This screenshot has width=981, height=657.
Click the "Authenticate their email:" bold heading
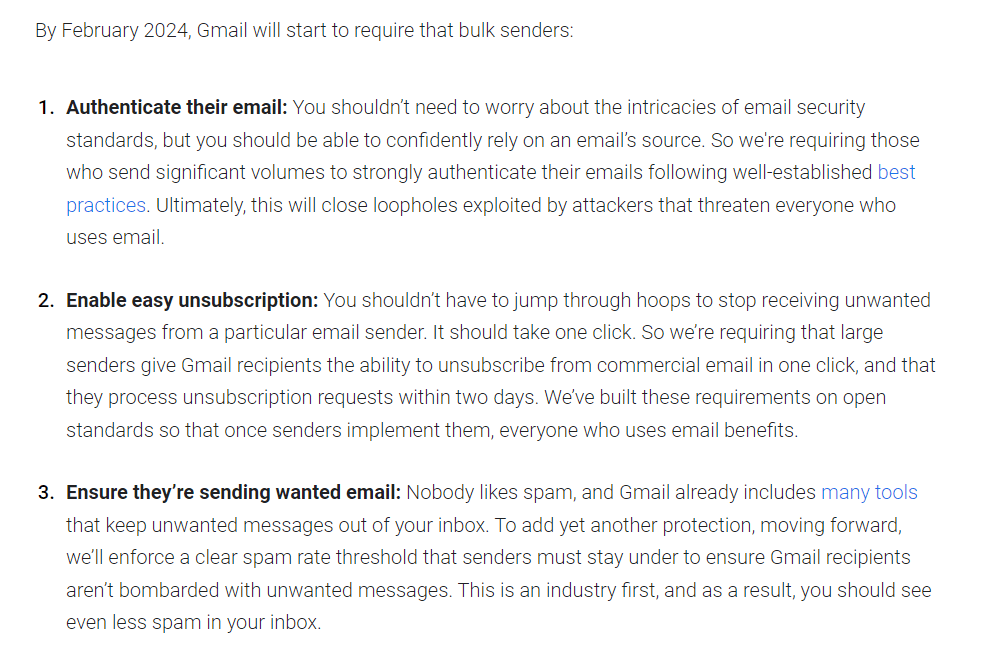[177, 107]
